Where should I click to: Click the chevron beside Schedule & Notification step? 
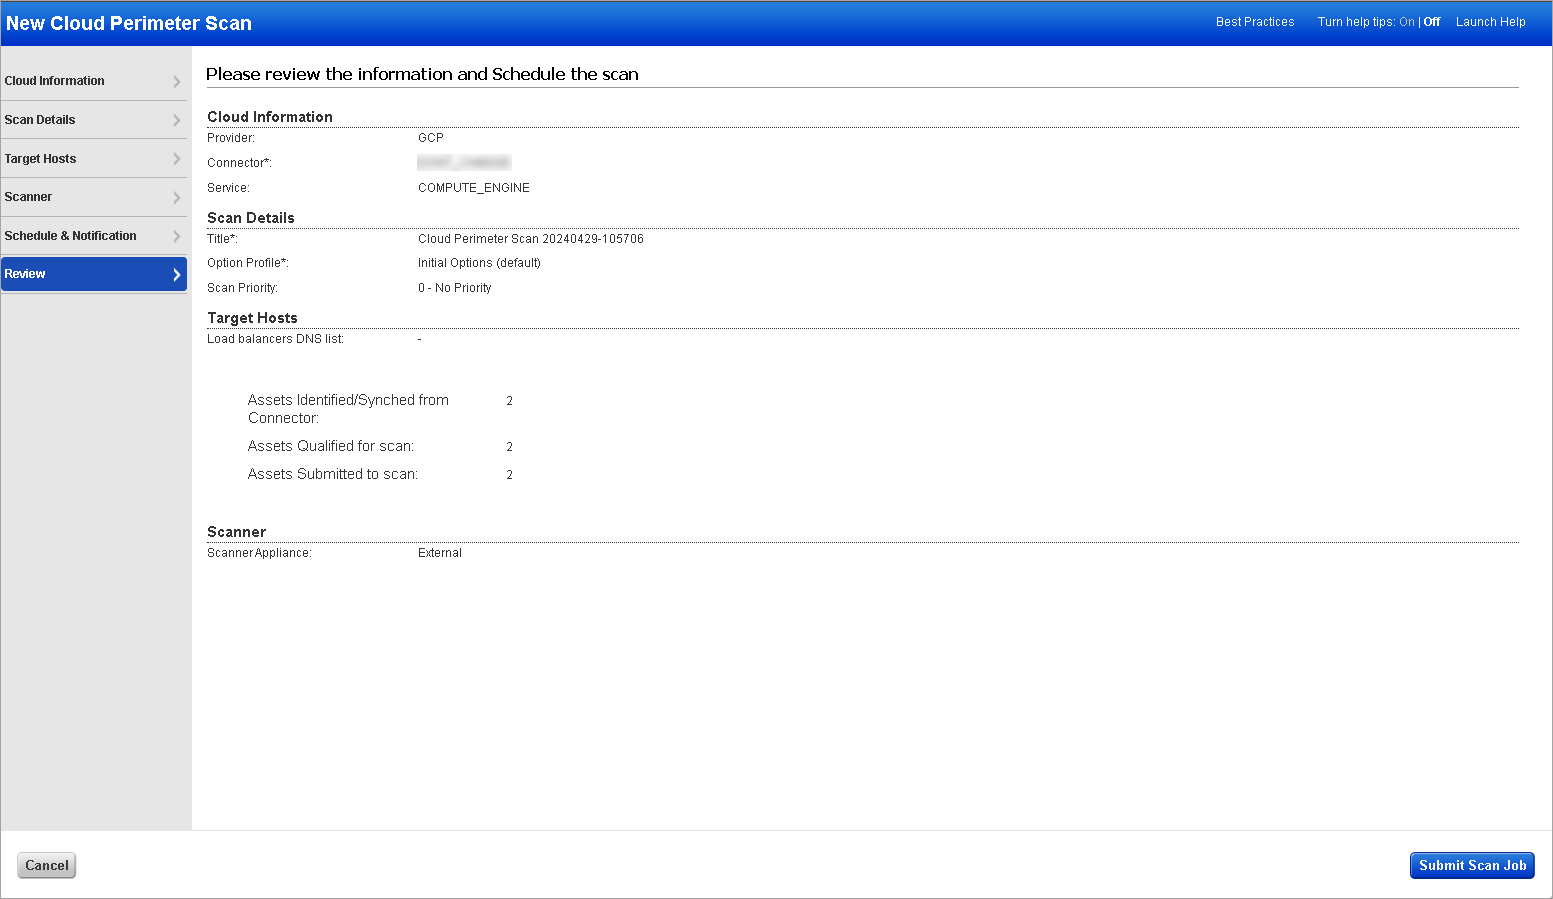coord(177,235)
